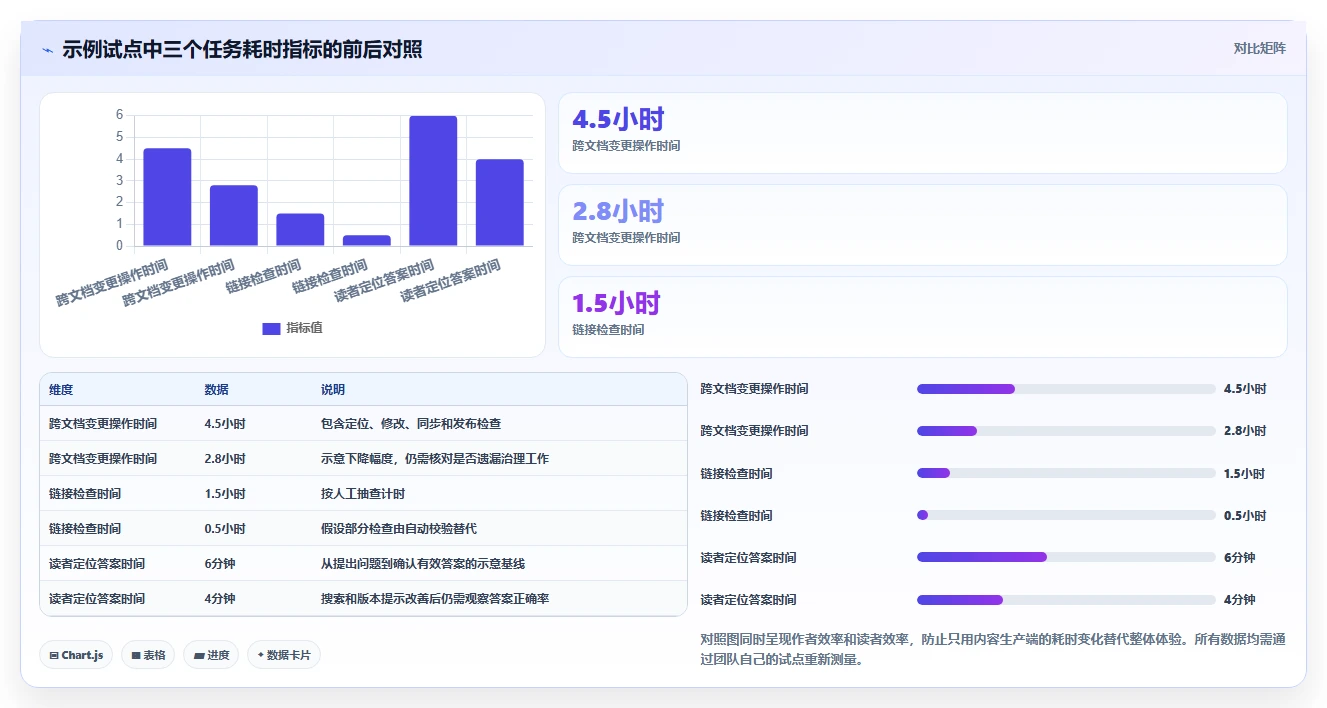Click the 表格 chip icon
This screenshot has width=1327, height=708.
coord(136,655)
